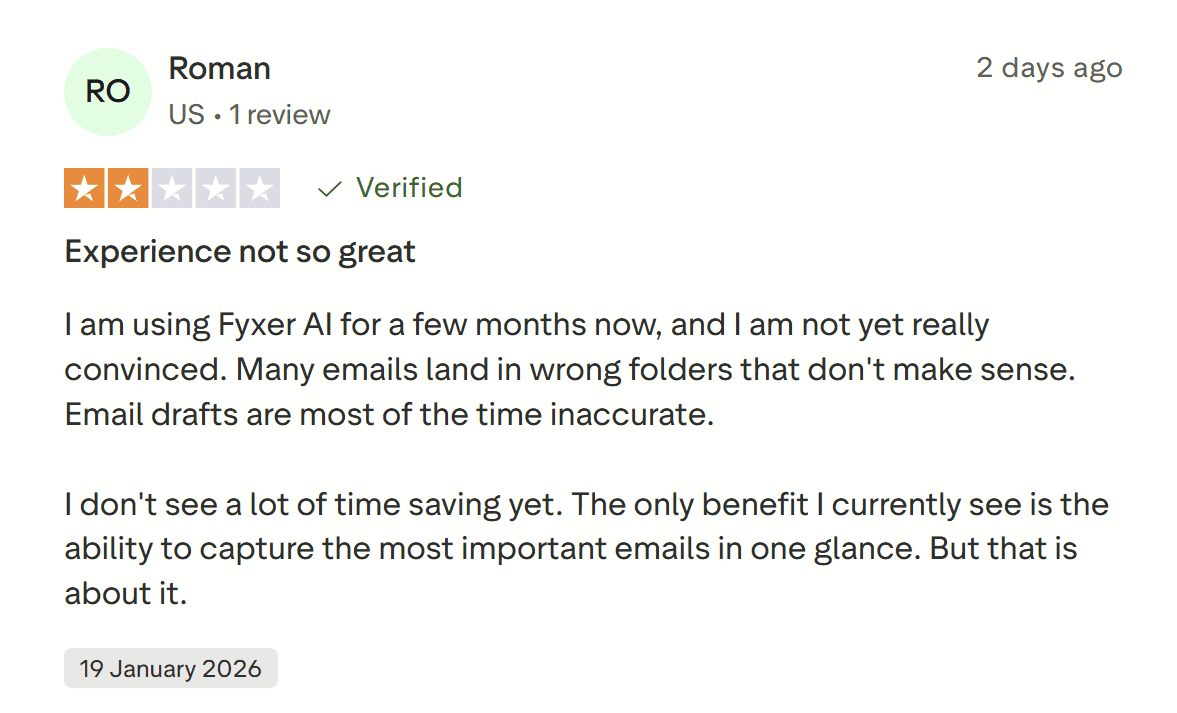Click the US country label
This screenshot has width=1177, height=713.
click(186, 115)
